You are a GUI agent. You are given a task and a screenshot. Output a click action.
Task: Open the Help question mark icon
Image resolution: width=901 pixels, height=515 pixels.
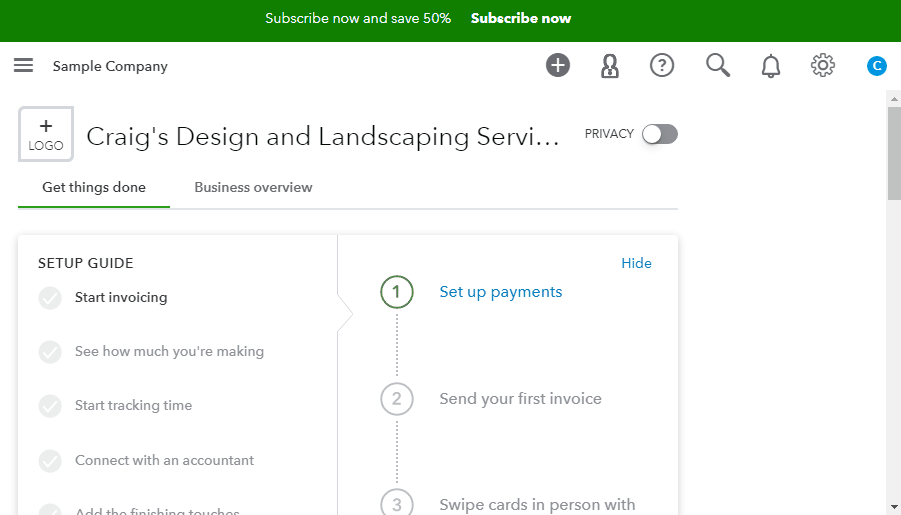click(x=662, y=66)
